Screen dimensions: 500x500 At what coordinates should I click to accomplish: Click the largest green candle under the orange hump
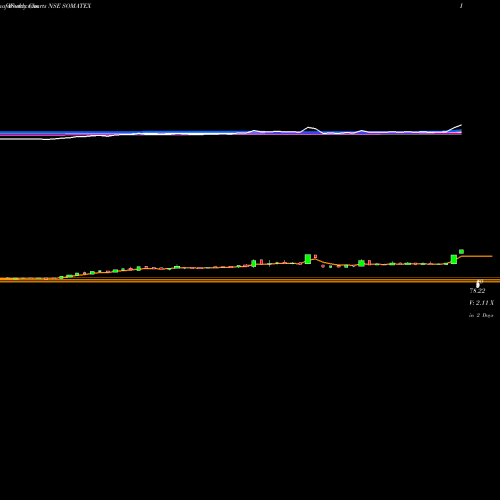tap(308, 259)
